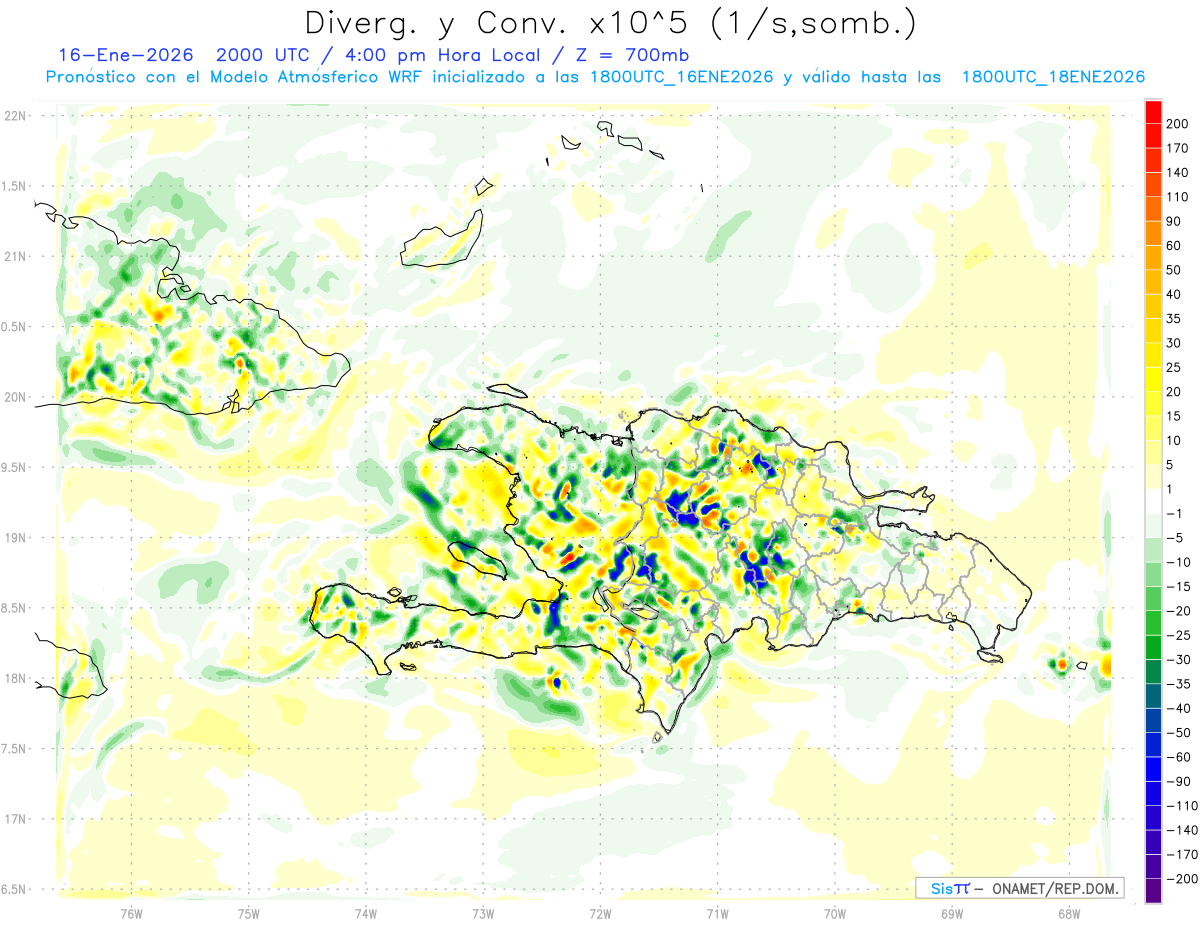Click the blue swatch between -60 and -90
This screenshot has width=1200, height=927.
[1153, 769]
